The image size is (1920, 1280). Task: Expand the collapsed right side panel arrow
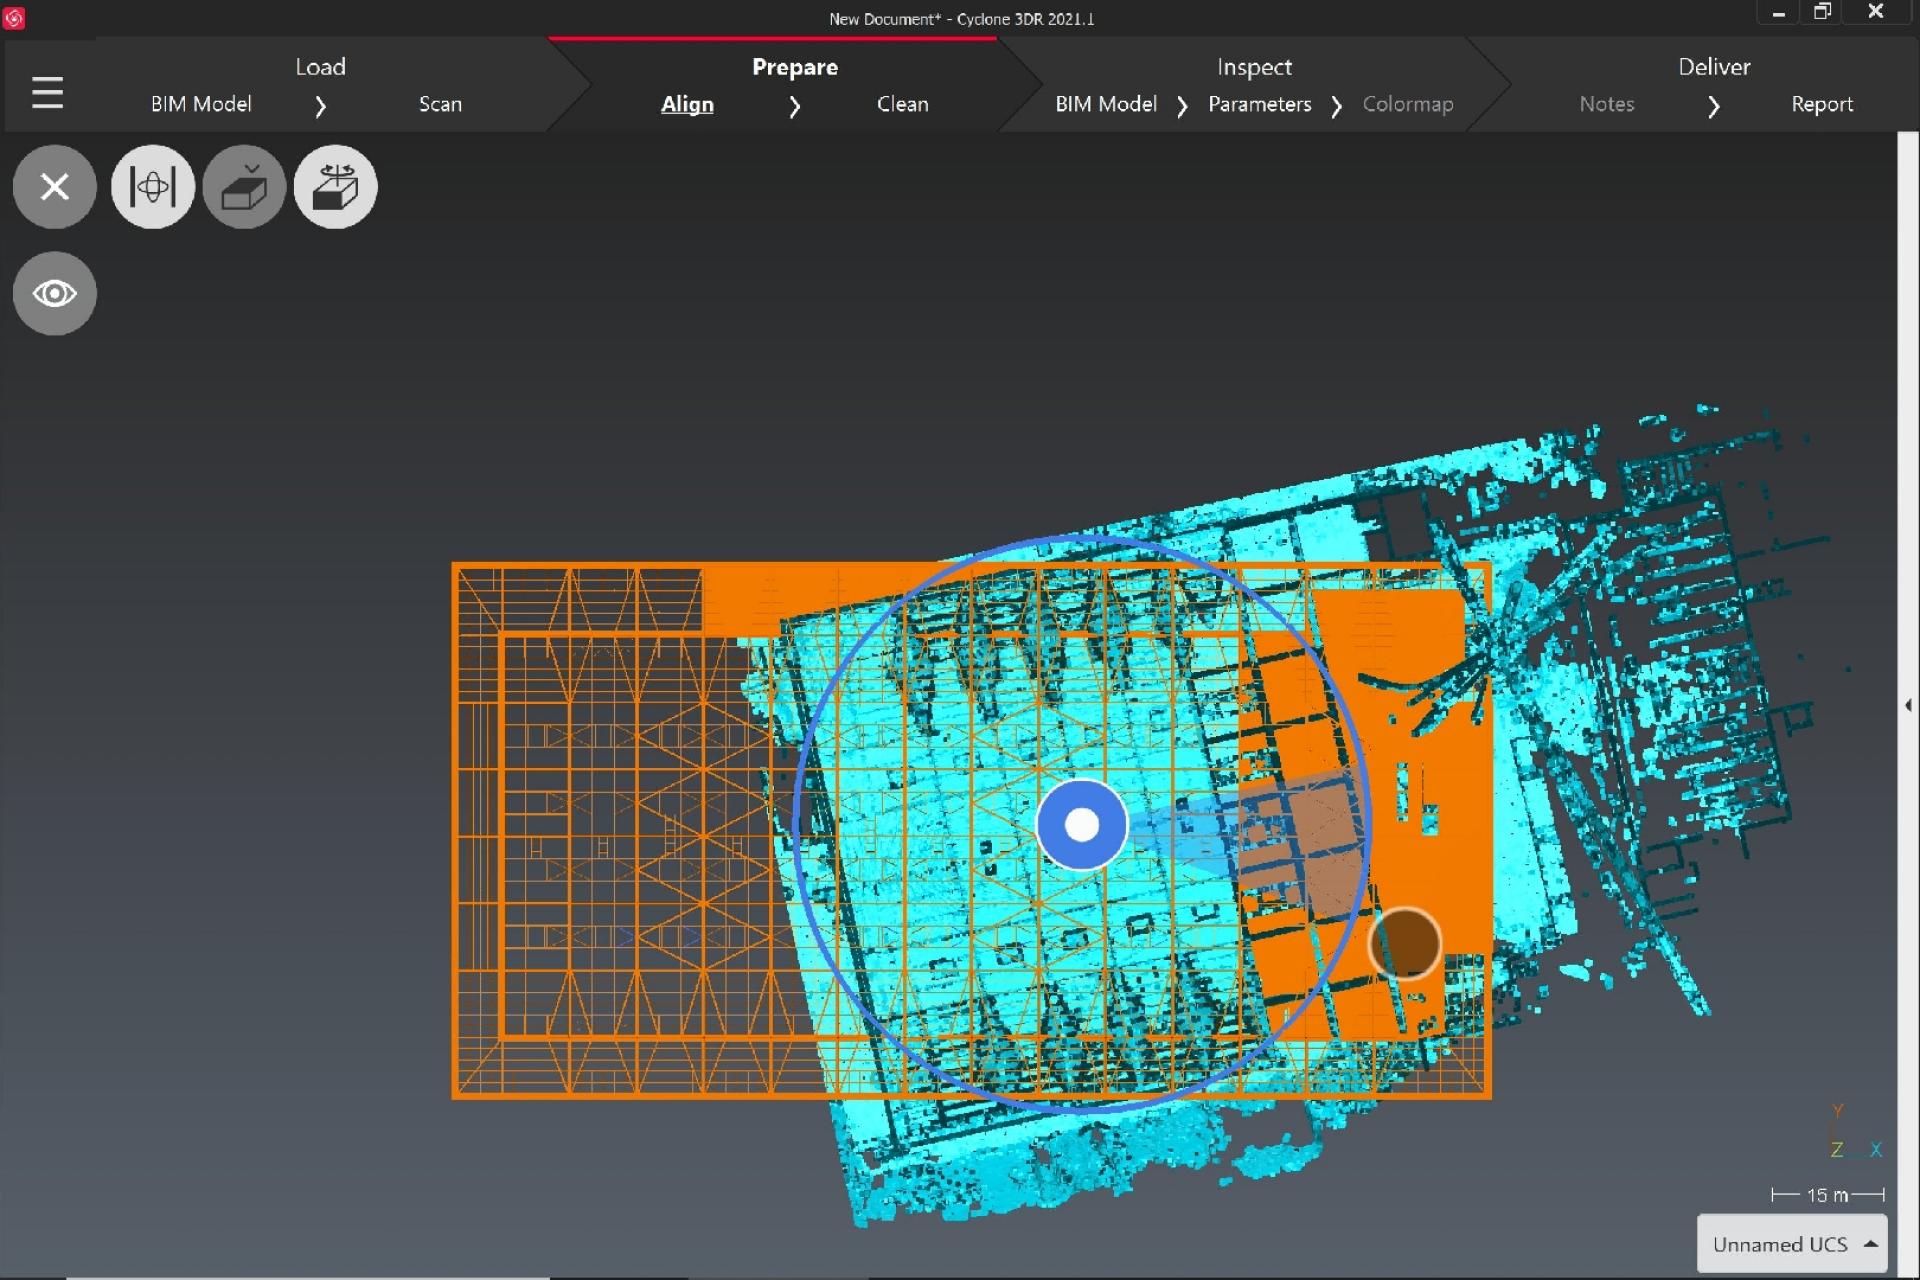tap(1908, 705)
